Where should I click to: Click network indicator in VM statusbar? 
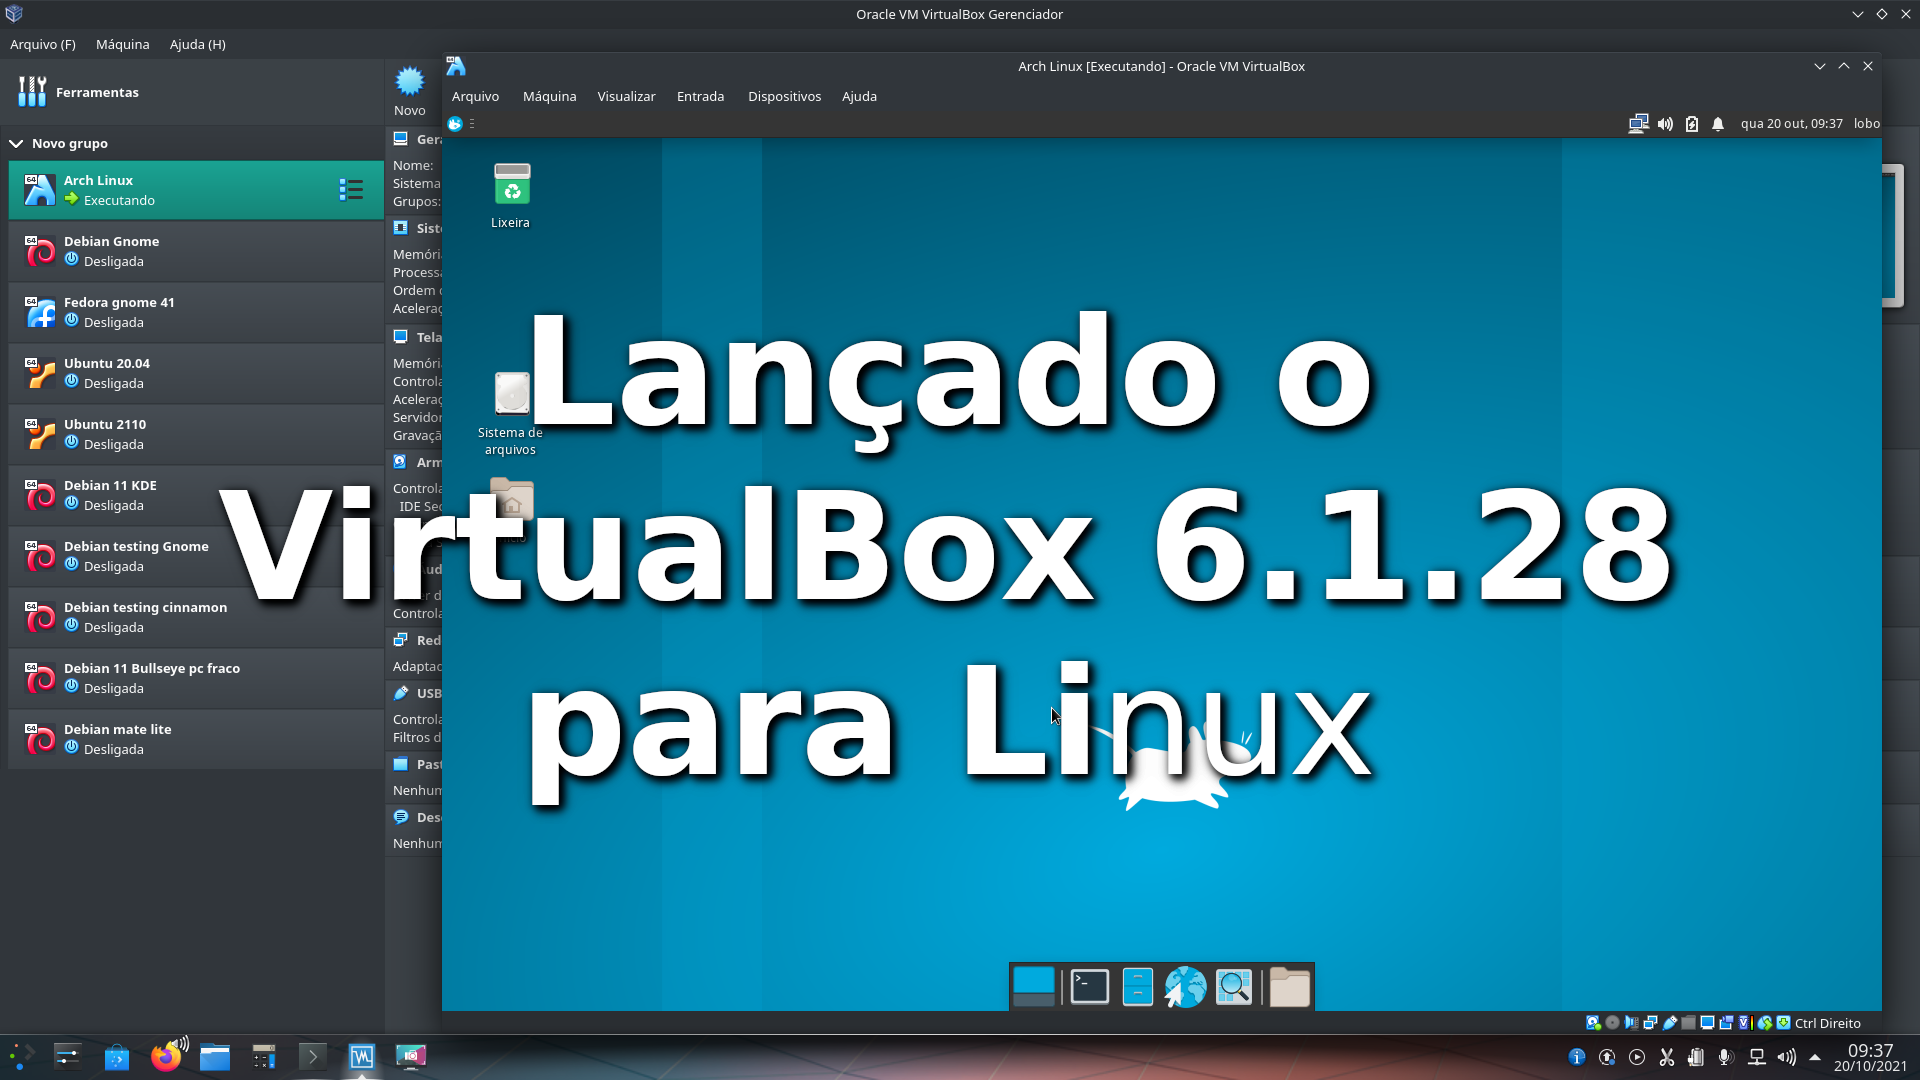(1650, 1023)
